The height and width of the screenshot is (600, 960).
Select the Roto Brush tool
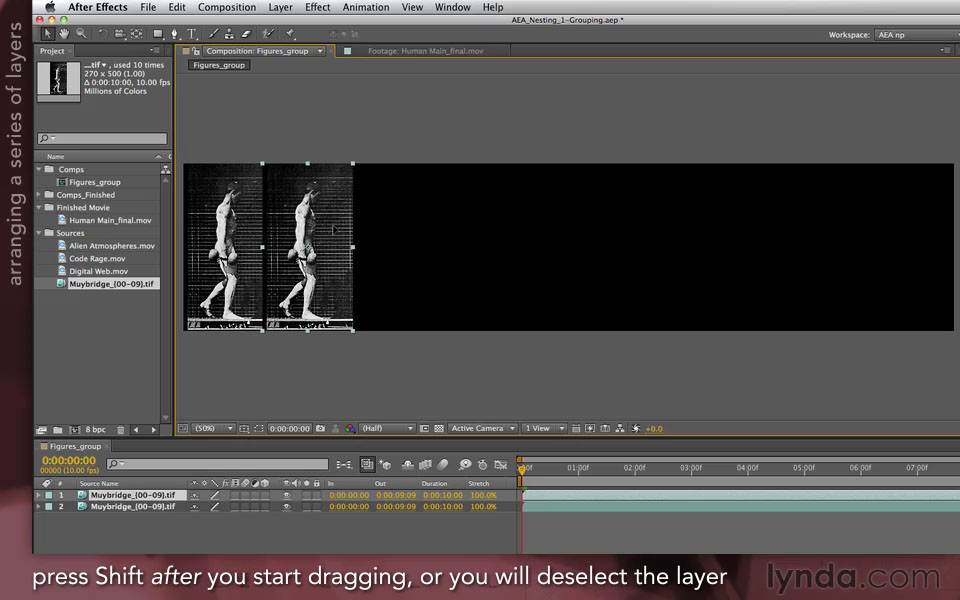pyautogui.click(x=268, y=34)
